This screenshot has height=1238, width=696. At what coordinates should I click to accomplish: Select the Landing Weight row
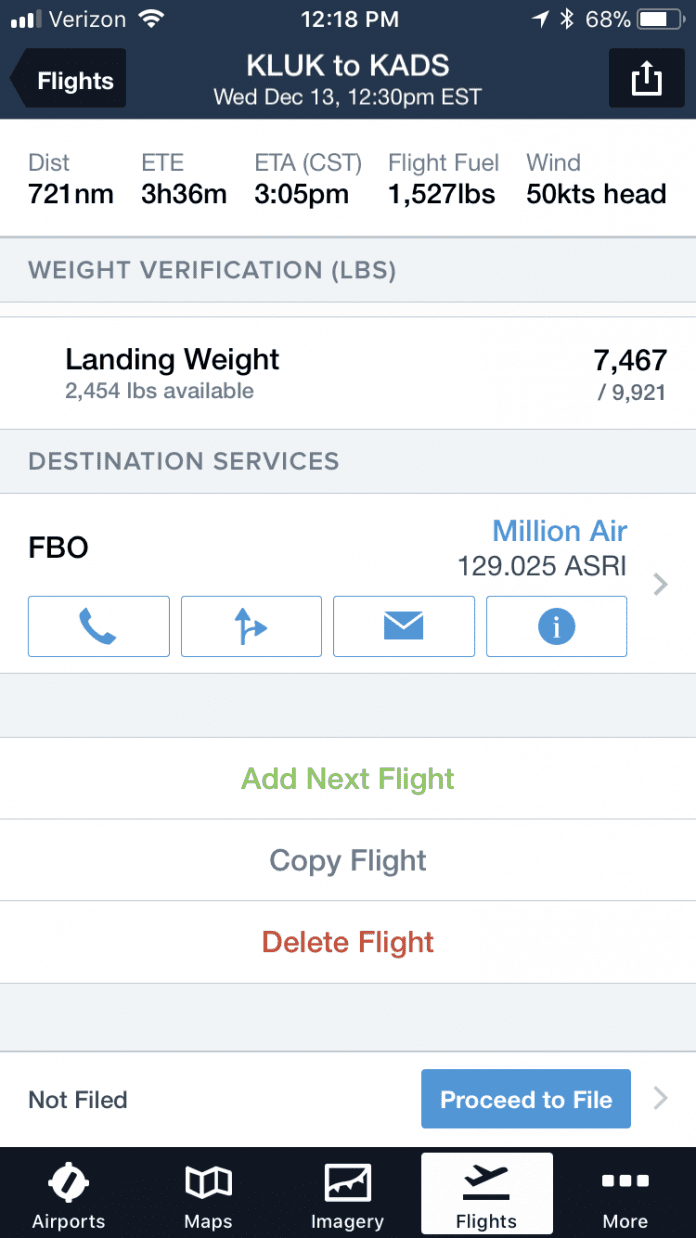(347, 371)
